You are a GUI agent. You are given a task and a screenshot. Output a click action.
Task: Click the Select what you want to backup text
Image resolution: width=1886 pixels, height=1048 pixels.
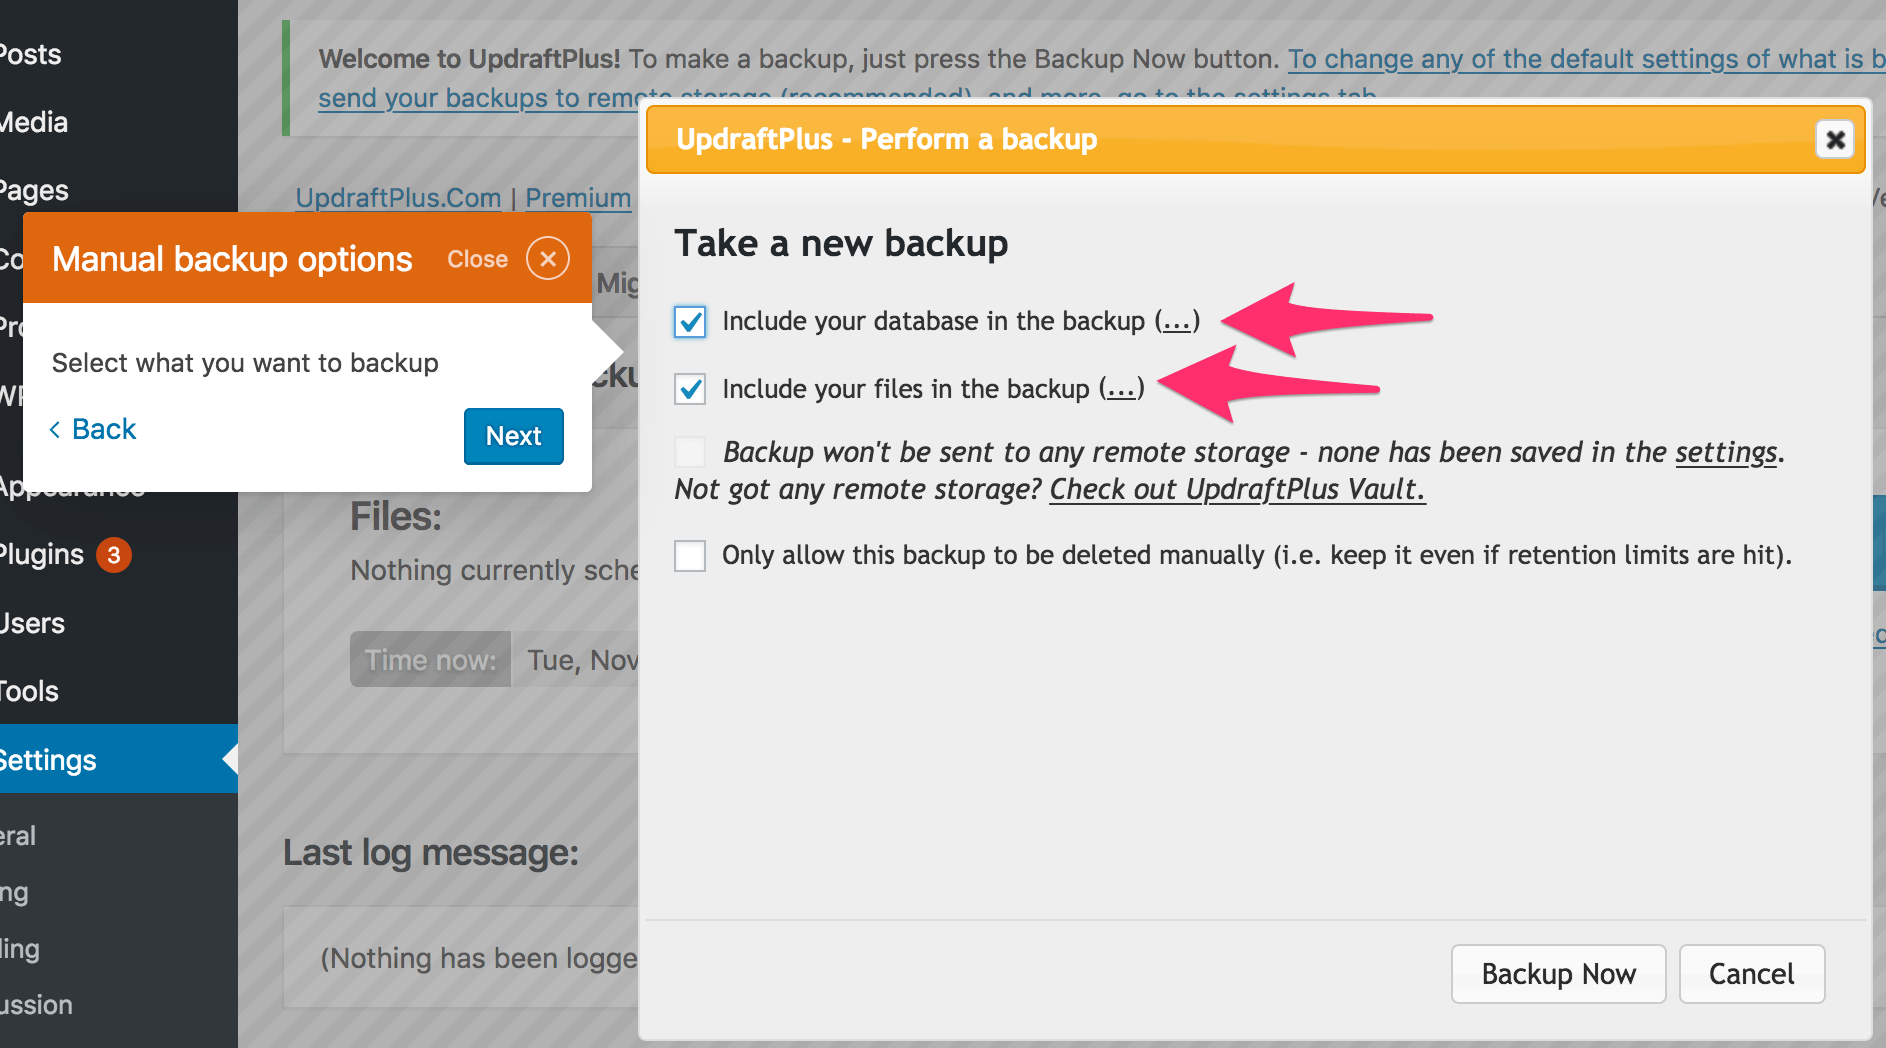click(x=245, y=363)
